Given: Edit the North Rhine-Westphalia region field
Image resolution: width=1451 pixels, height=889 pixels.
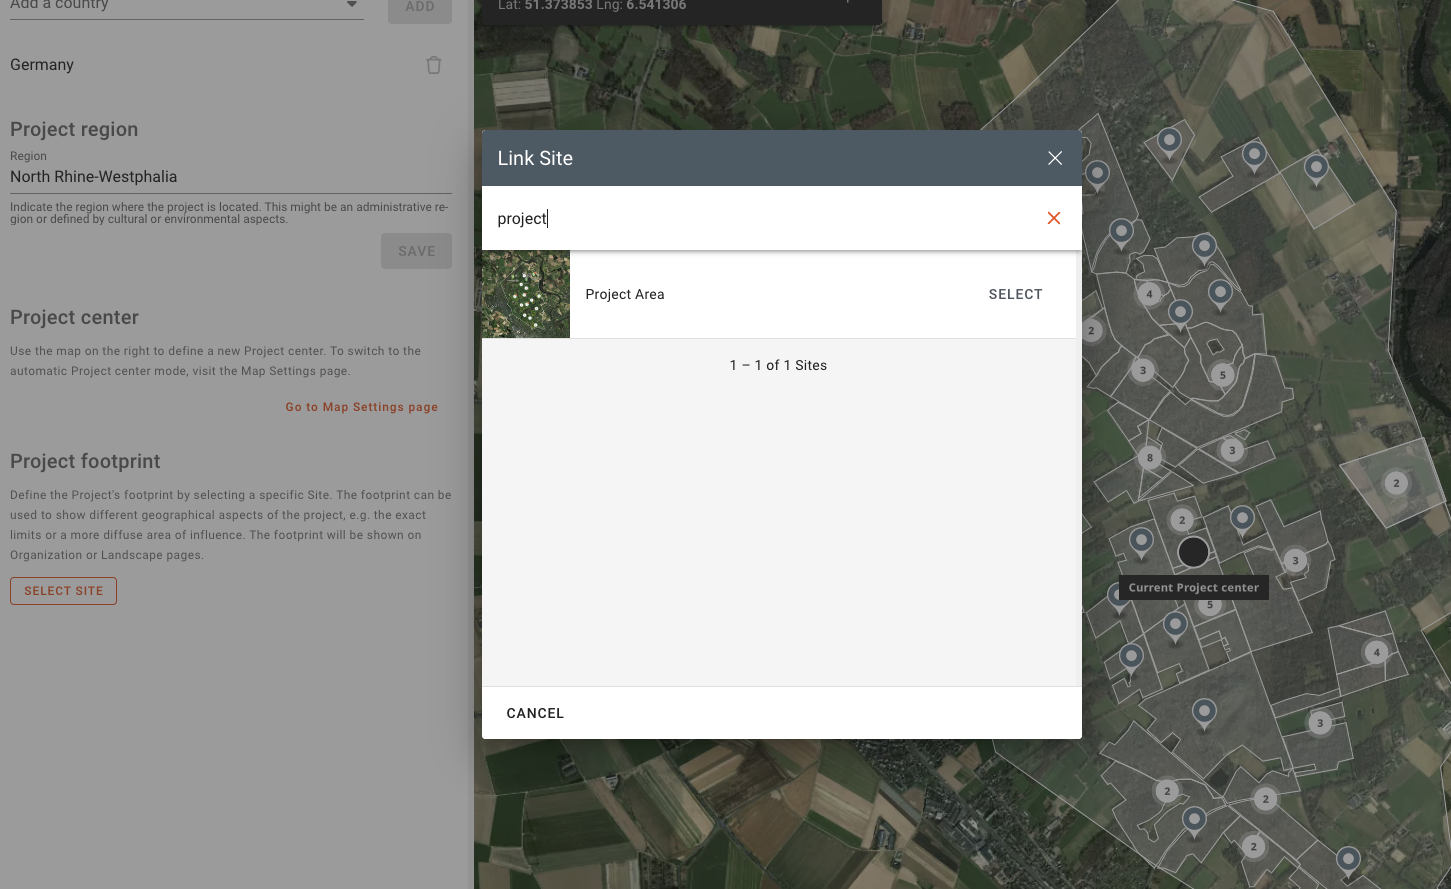Looking at the screenshot, I should (230, 177).
